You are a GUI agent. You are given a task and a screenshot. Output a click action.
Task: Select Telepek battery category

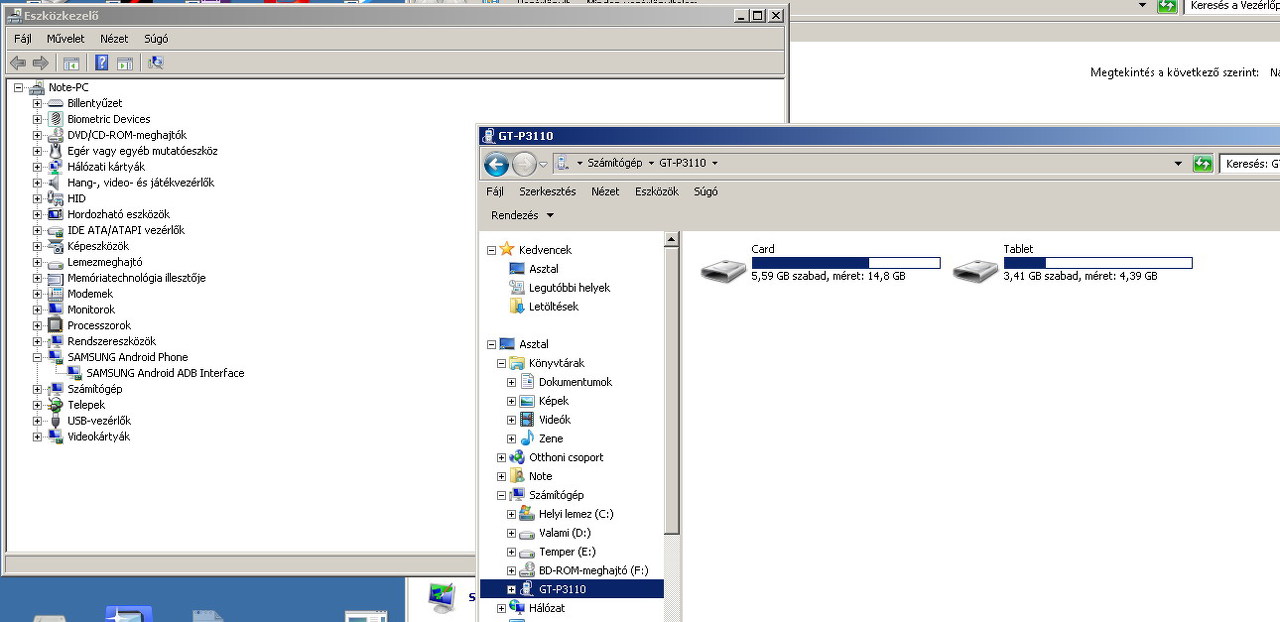(x=86, y=405)
